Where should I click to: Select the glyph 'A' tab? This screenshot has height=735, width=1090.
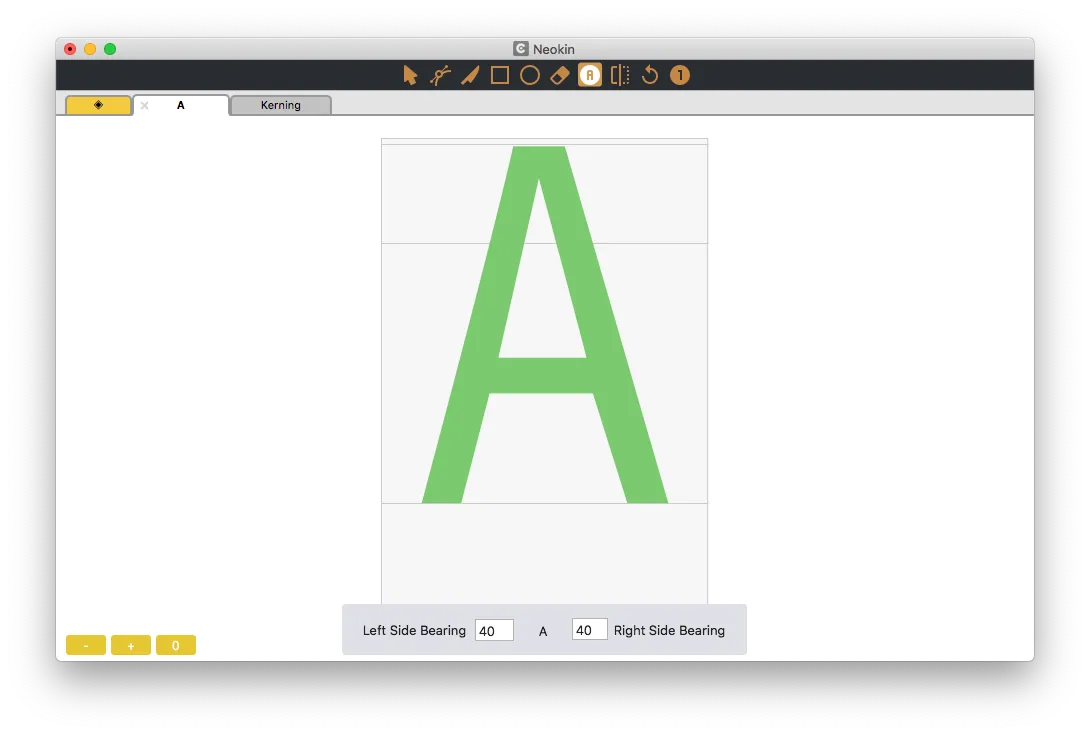(180, 104)
